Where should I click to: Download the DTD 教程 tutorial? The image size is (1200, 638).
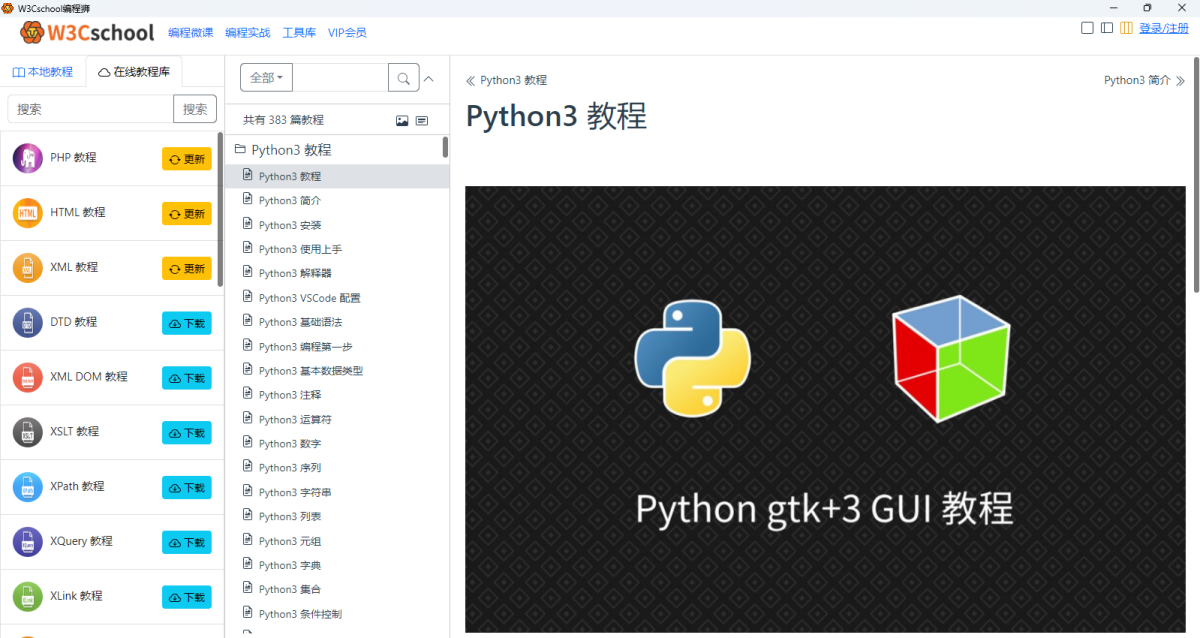[x=187, y=323]
